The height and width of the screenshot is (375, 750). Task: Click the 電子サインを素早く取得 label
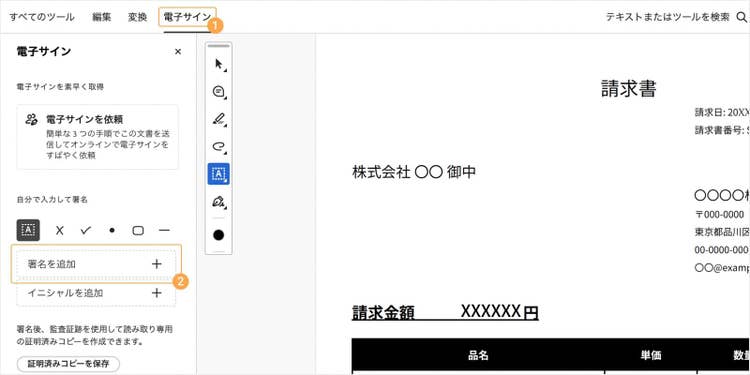(60, 87)
